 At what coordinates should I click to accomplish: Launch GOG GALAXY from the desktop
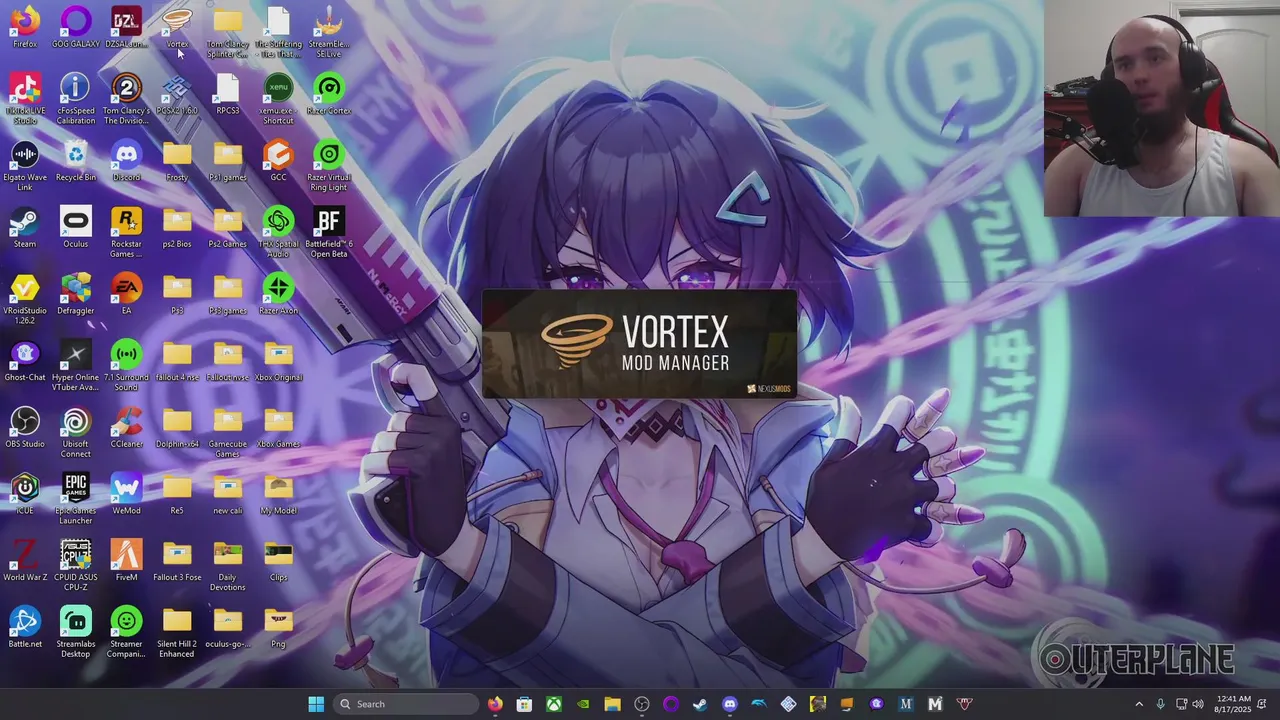76,27
